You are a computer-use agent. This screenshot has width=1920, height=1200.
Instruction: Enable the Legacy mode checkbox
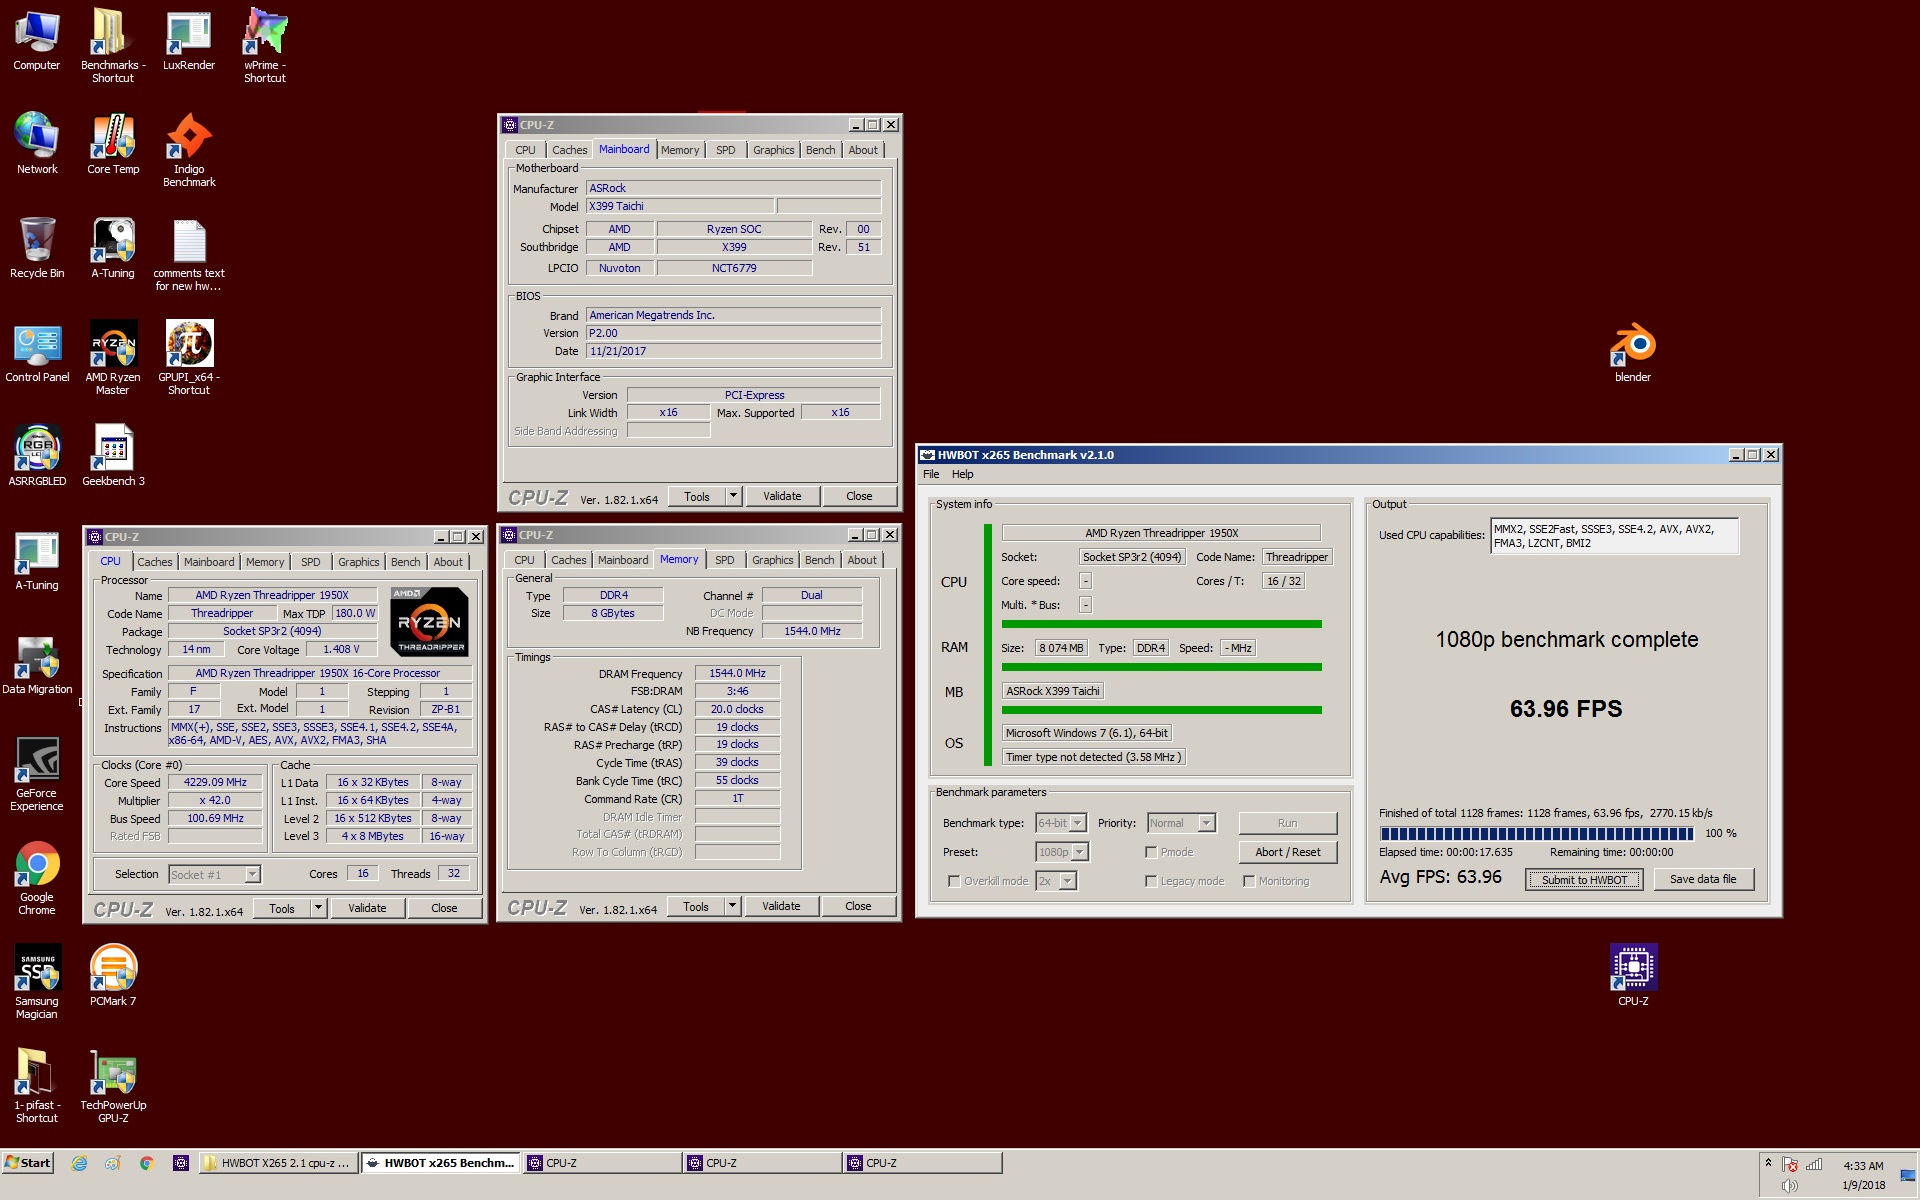[1151, 881]
